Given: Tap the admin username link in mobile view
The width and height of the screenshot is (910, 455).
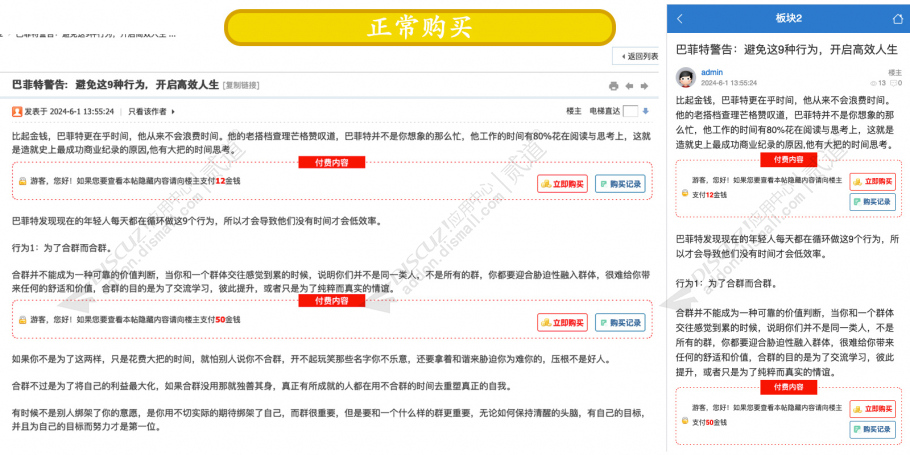Looking at the screenshot, I should [x=712, y=73].
